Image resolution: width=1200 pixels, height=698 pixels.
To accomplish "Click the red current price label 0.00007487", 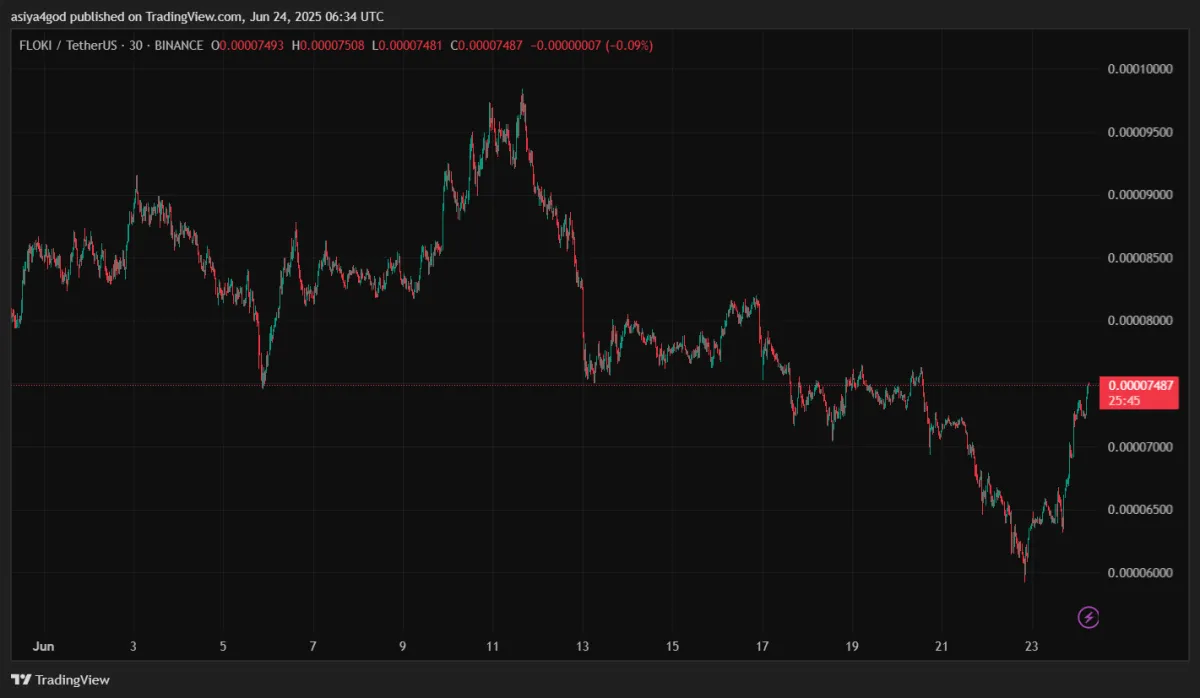I will [1140, 385].
